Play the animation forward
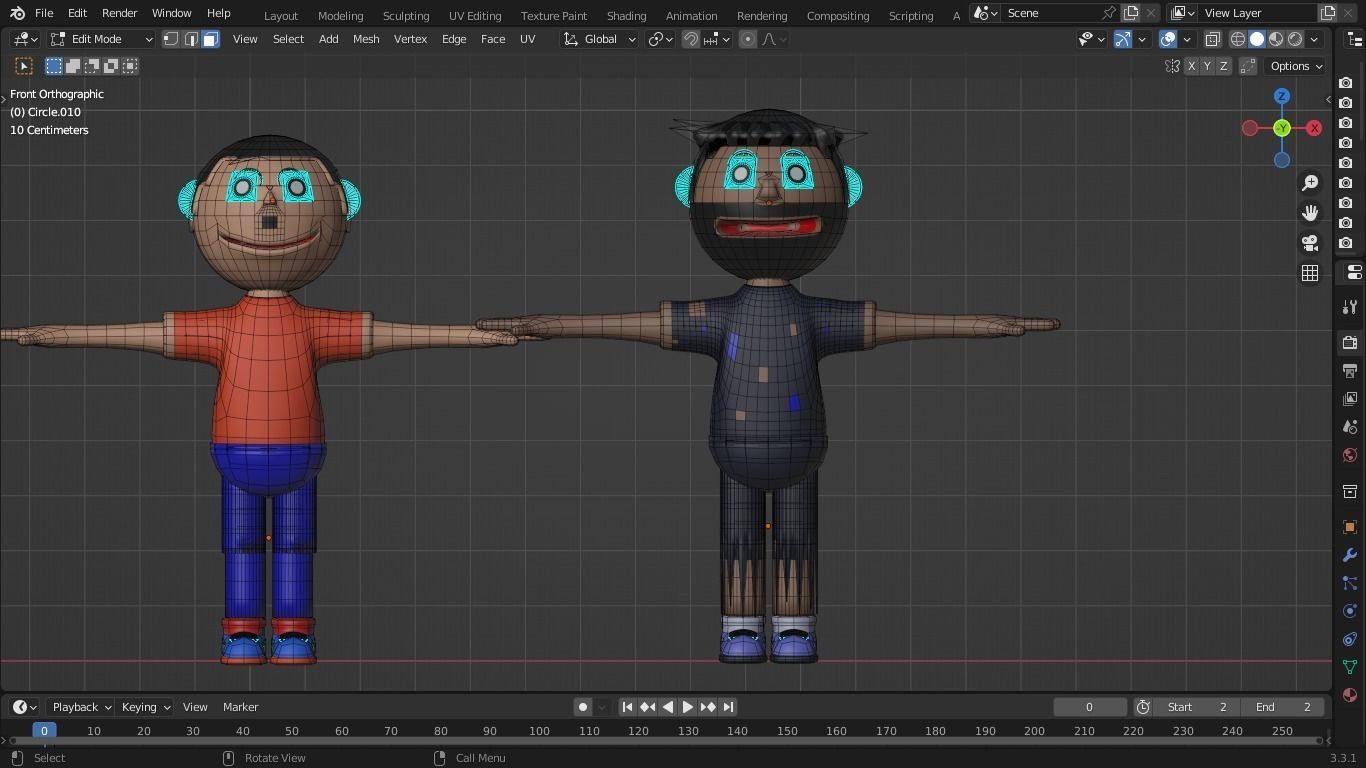The height and width of the screenshot is (768, 1366). 688,707
